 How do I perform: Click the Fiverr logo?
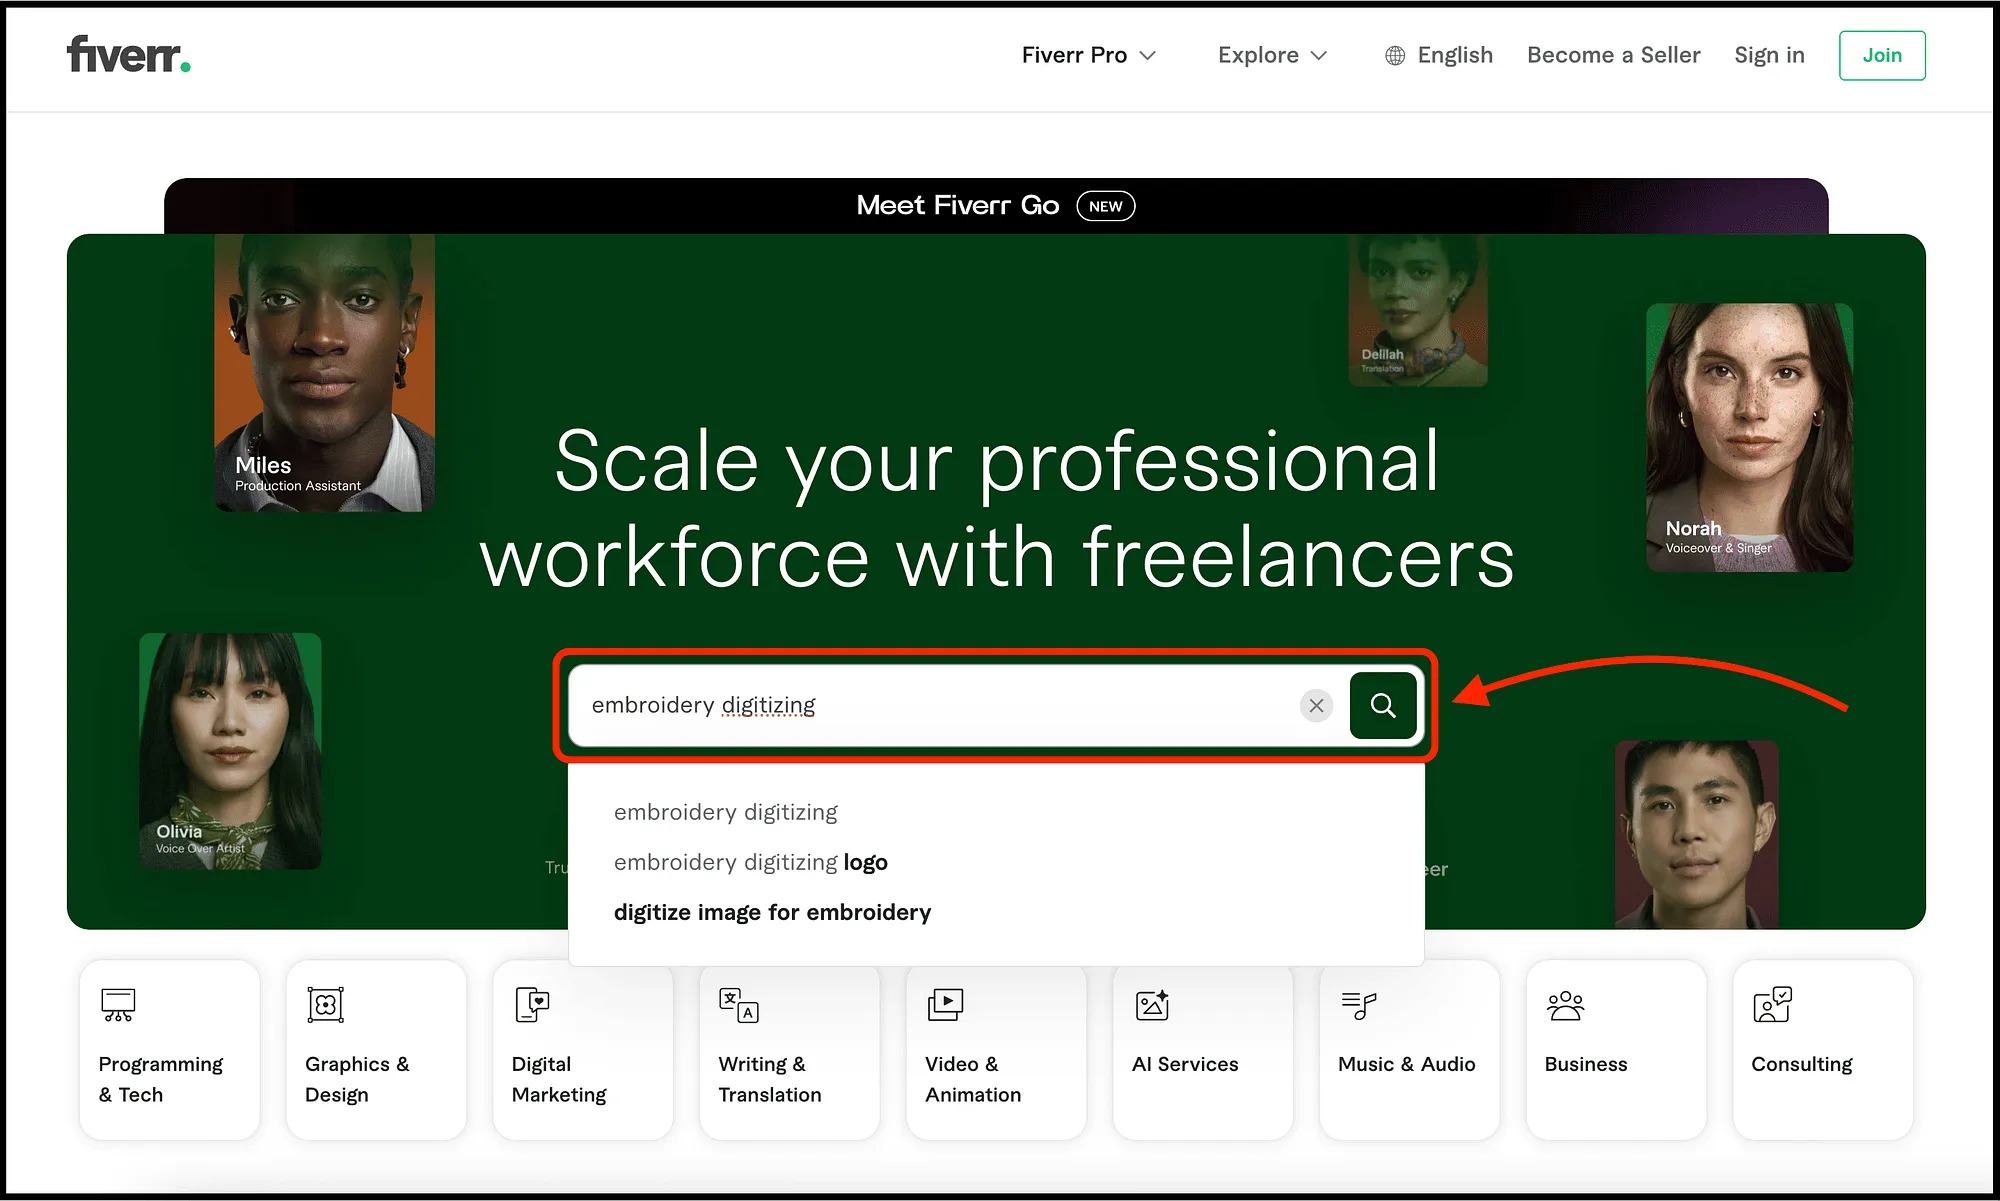[x=129, y=55]
